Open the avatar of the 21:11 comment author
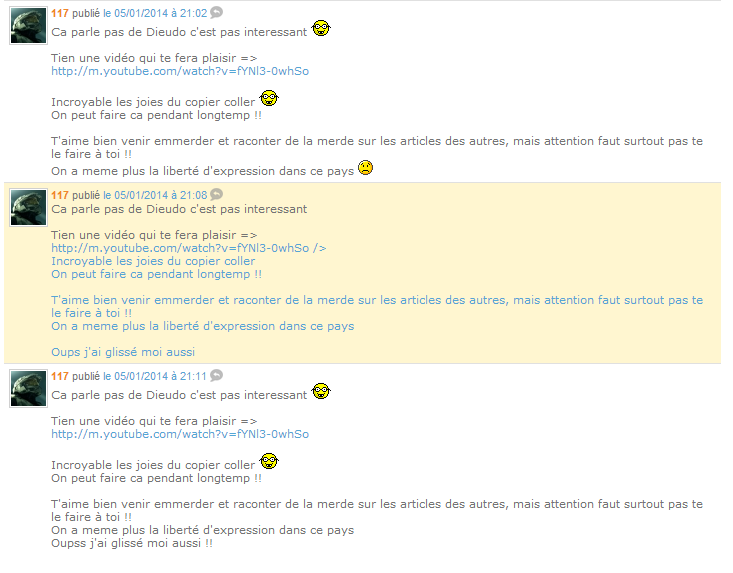The width and height of the screenshot is (733, 573). 29,388
